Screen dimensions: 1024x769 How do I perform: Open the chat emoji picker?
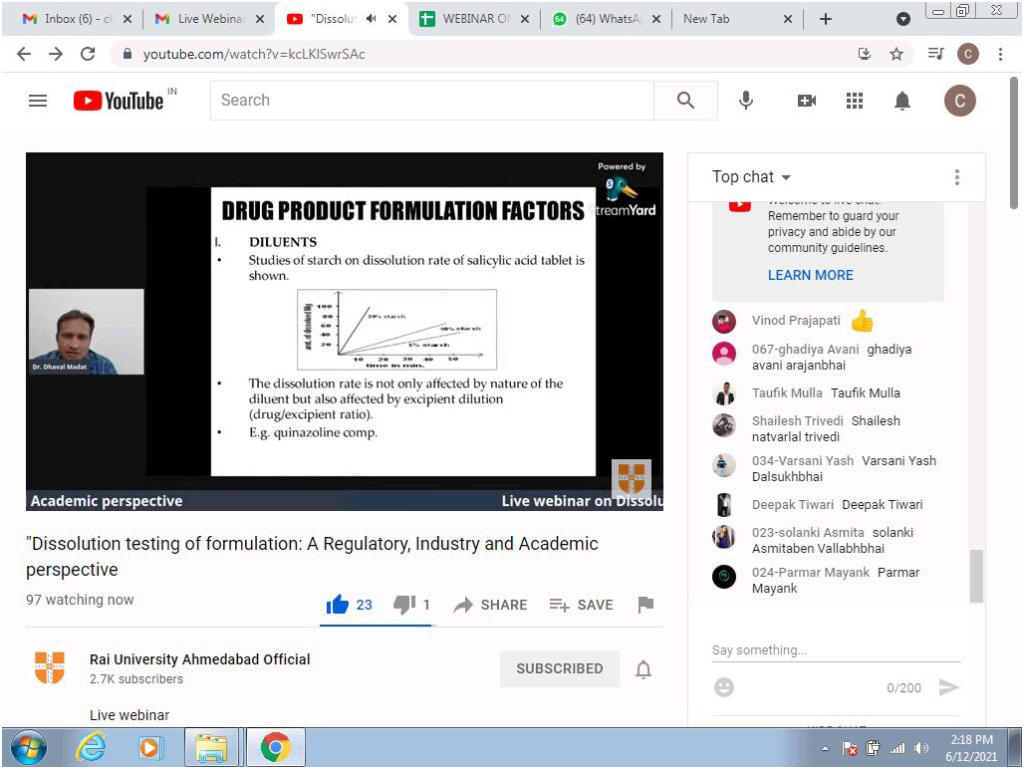(x=724, y=687)
